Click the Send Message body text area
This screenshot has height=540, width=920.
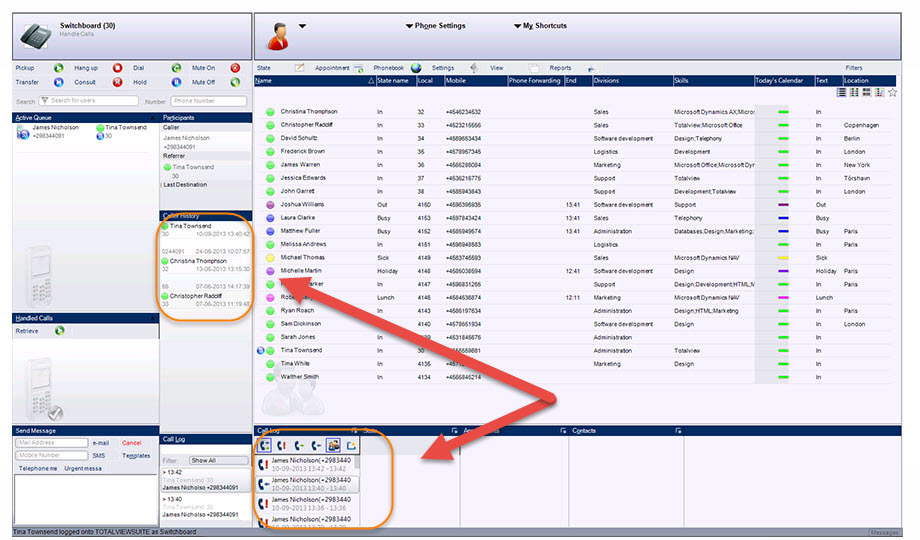coord(86,499)
